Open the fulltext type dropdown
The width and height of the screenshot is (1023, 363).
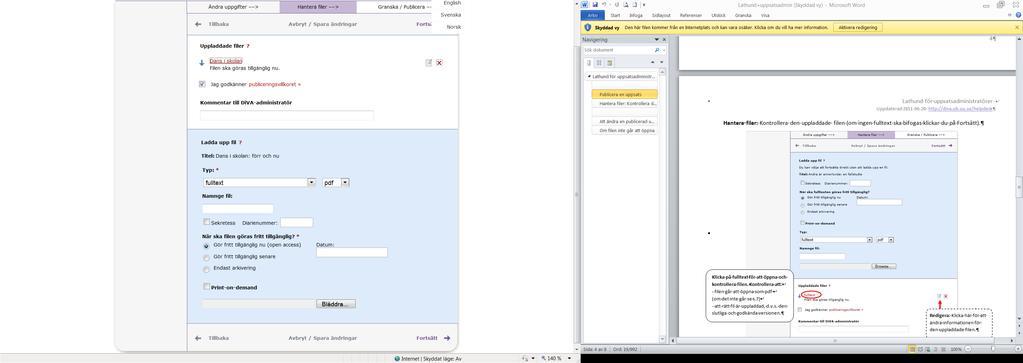(311, 183)
